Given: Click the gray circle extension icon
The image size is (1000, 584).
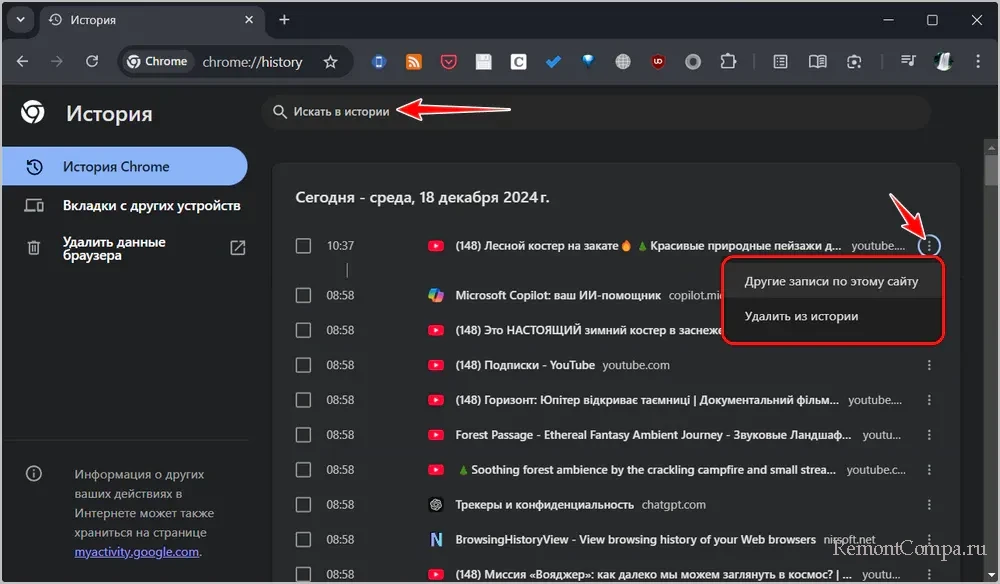Looking at the screenshot, I should click(693, 62).
